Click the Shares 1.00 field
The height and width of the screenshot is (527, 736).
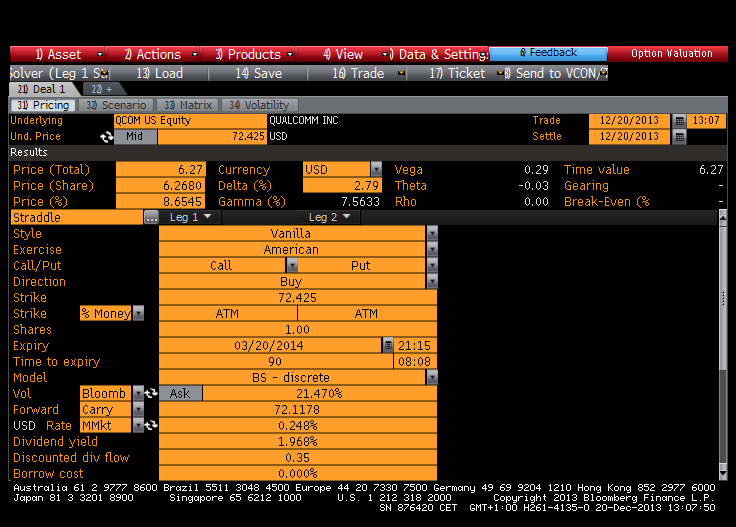coord(298,329)
